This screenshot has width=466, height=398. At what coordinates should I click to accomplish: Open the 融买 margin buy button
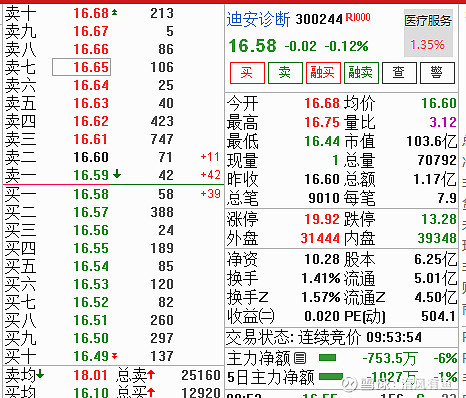pyautogui.click(x=323, y=73)
